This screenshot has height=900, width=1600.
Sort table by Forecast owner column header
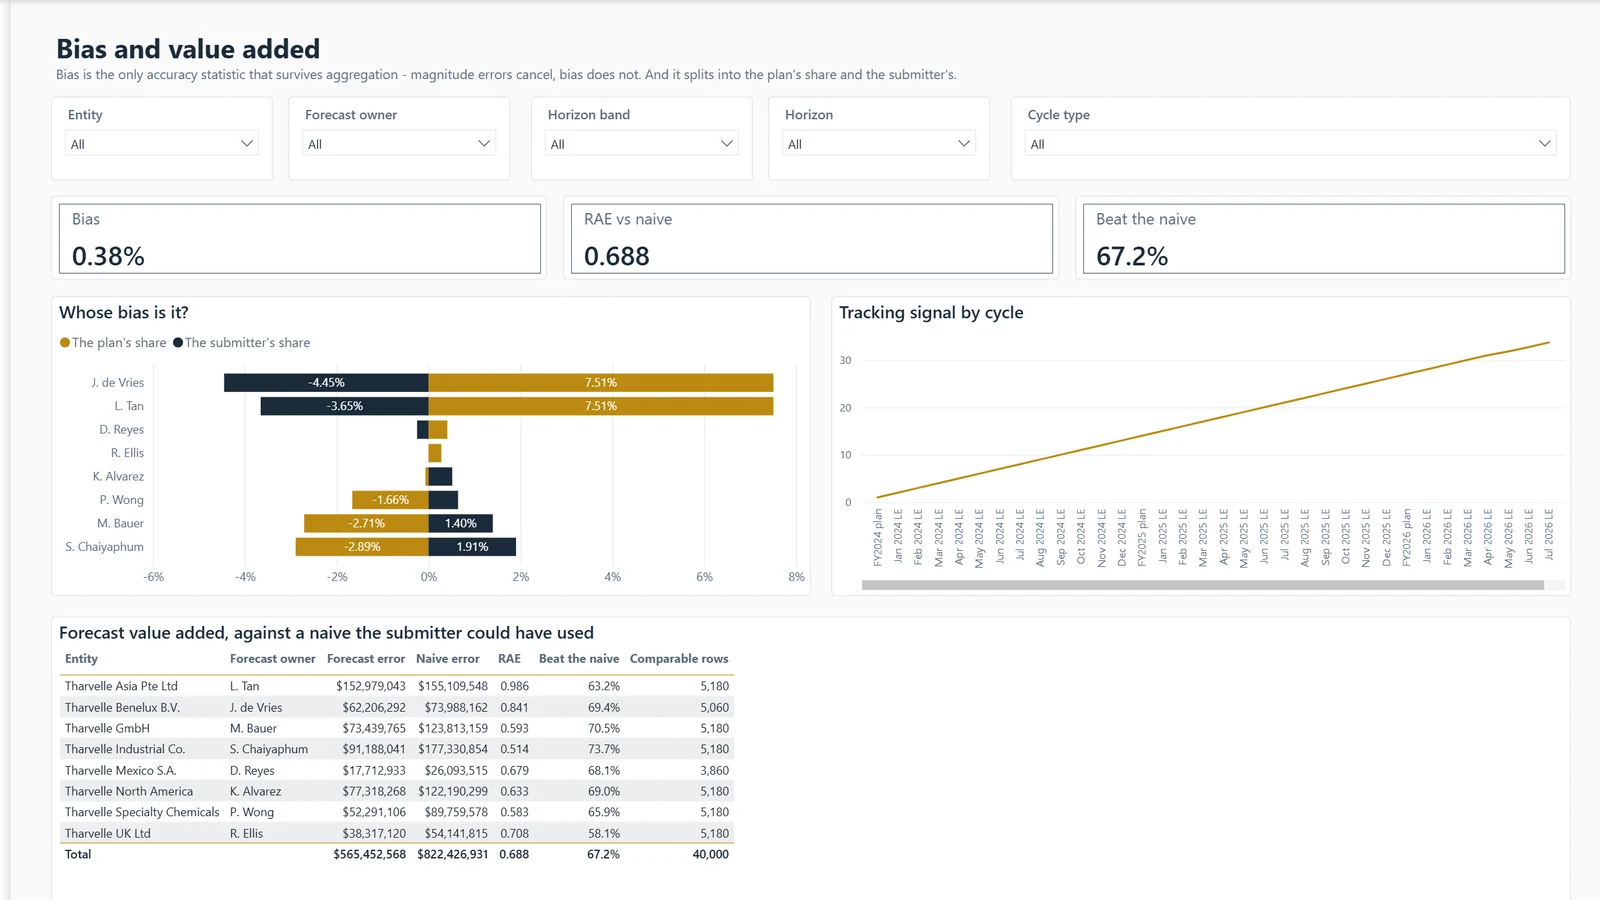coord(272,659)
